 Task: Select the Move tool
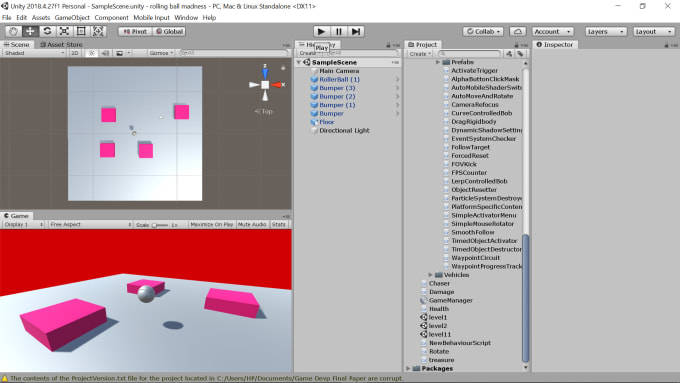click(x=30, y=31)
